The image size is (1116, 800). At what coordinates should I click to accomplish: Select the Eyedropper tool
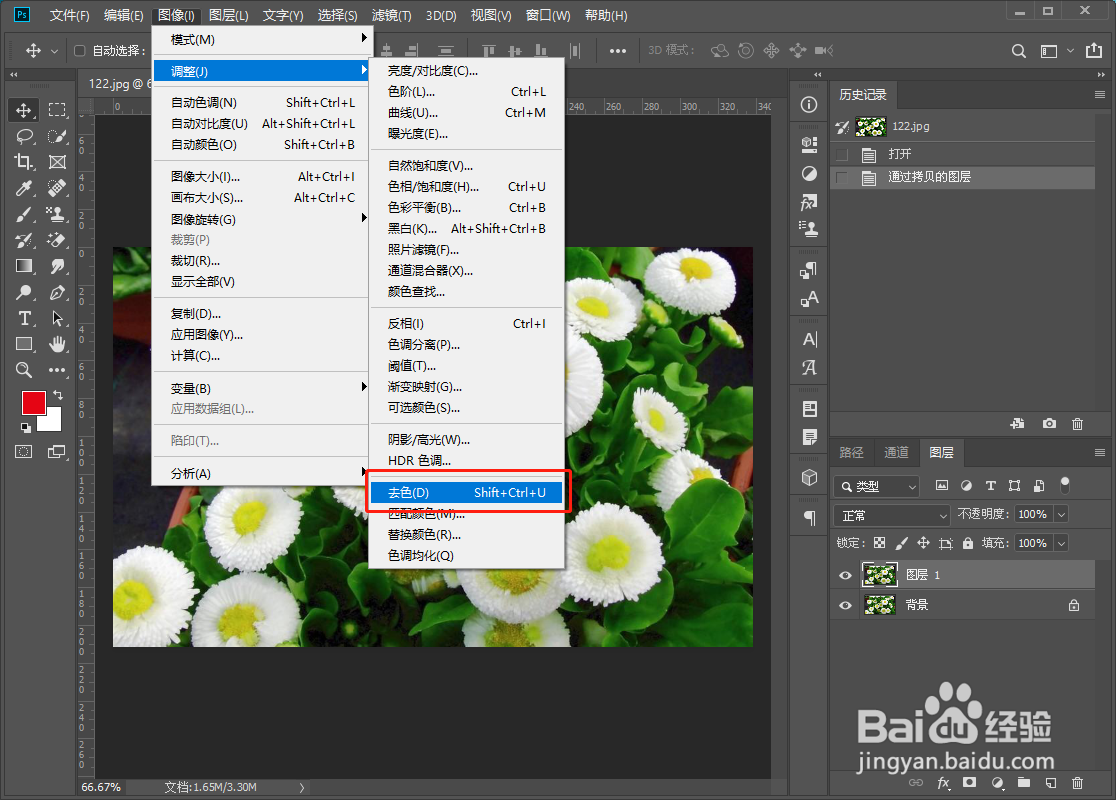23,188
